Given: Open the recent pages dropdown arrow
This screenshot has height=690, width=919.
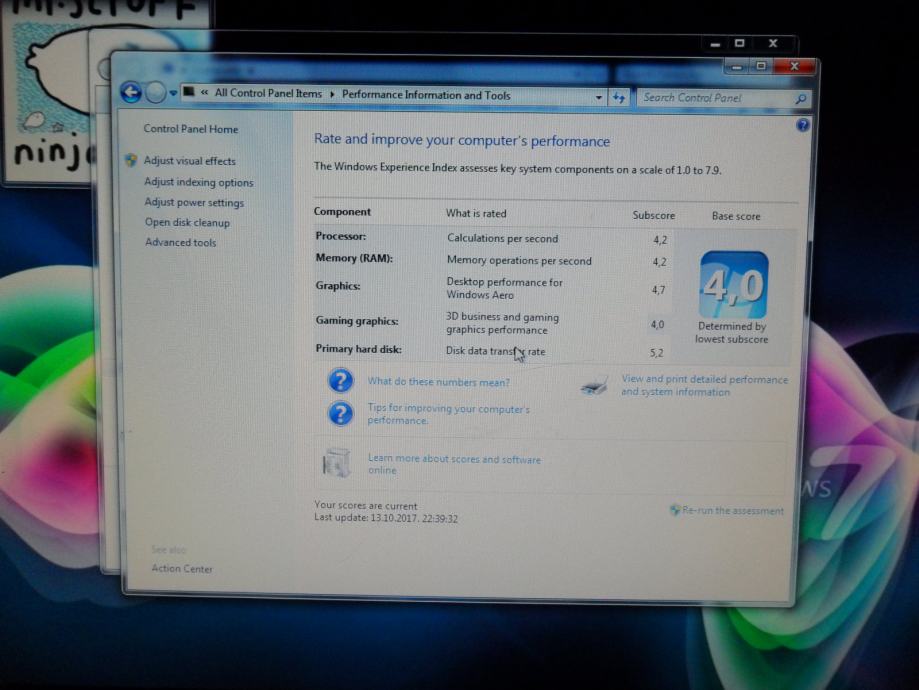Looking at the screenshot, I should 173,93.
